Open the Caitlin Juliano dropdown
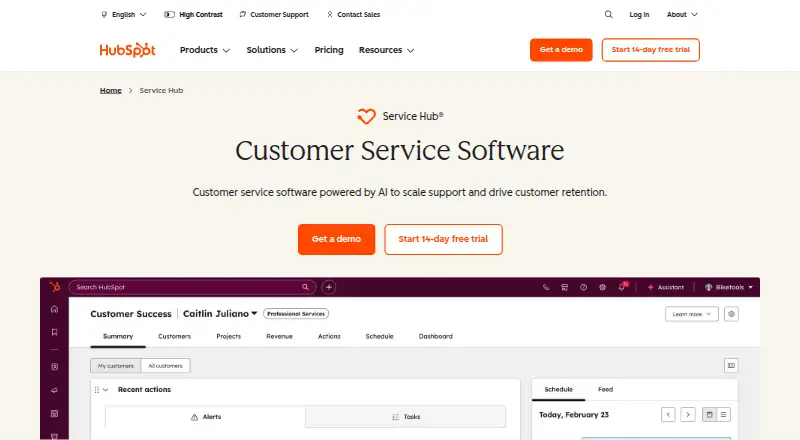 (220, 313)
